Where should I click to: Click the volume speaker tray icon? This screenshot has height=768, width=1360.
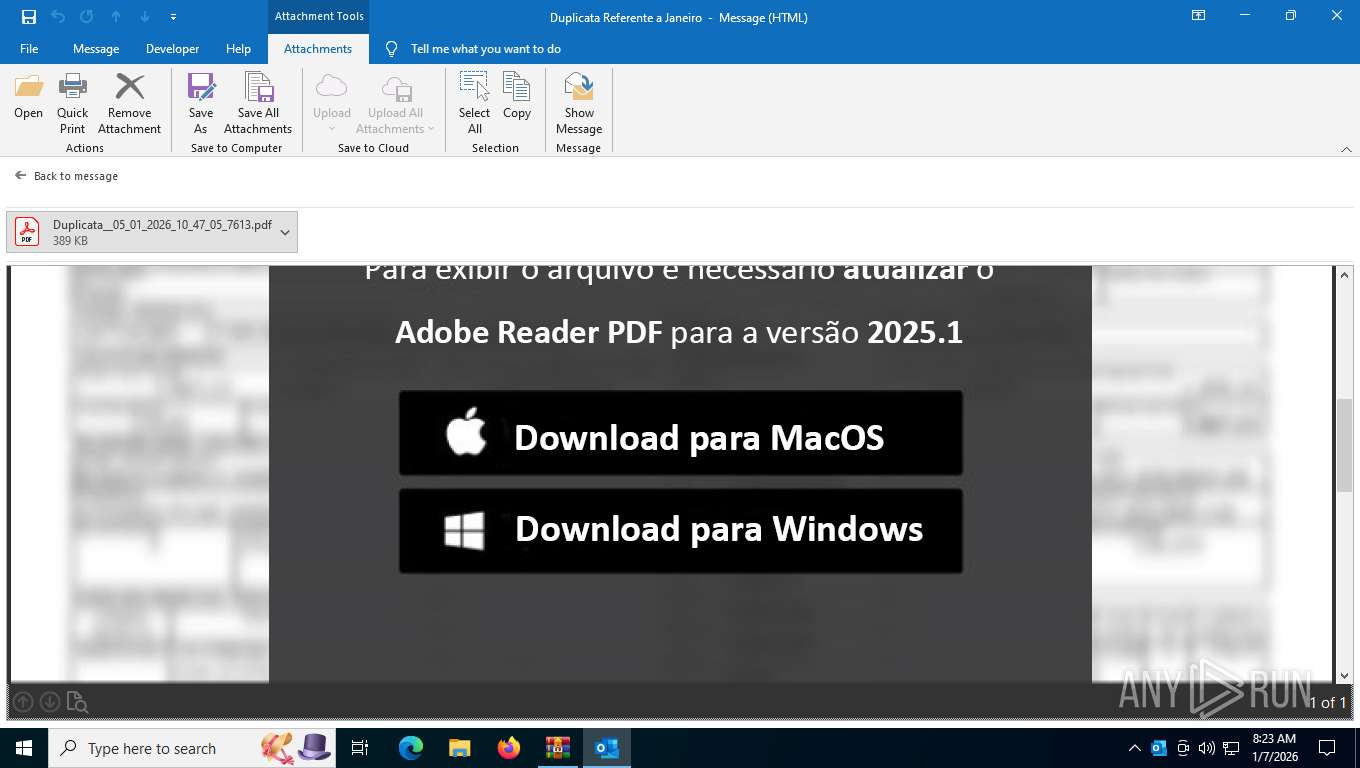pyautogui.click(x=1206, y=748)
